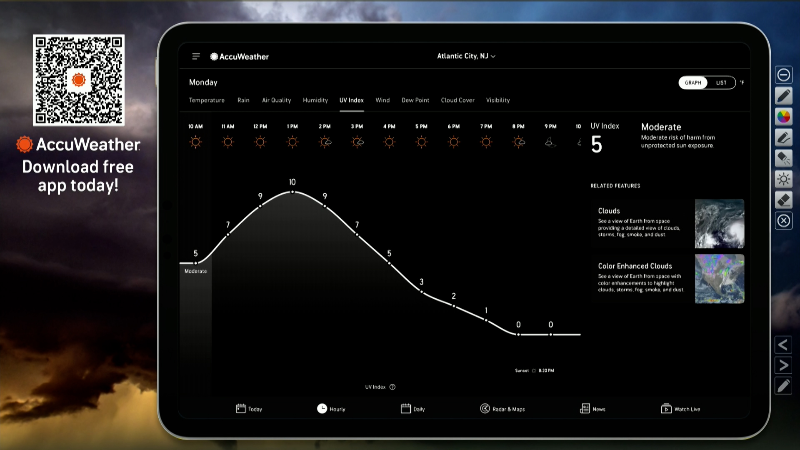The height and width of the screenshot is (450, 800).
Task: Click the circled X clear icon
Action: click(784, 221)
